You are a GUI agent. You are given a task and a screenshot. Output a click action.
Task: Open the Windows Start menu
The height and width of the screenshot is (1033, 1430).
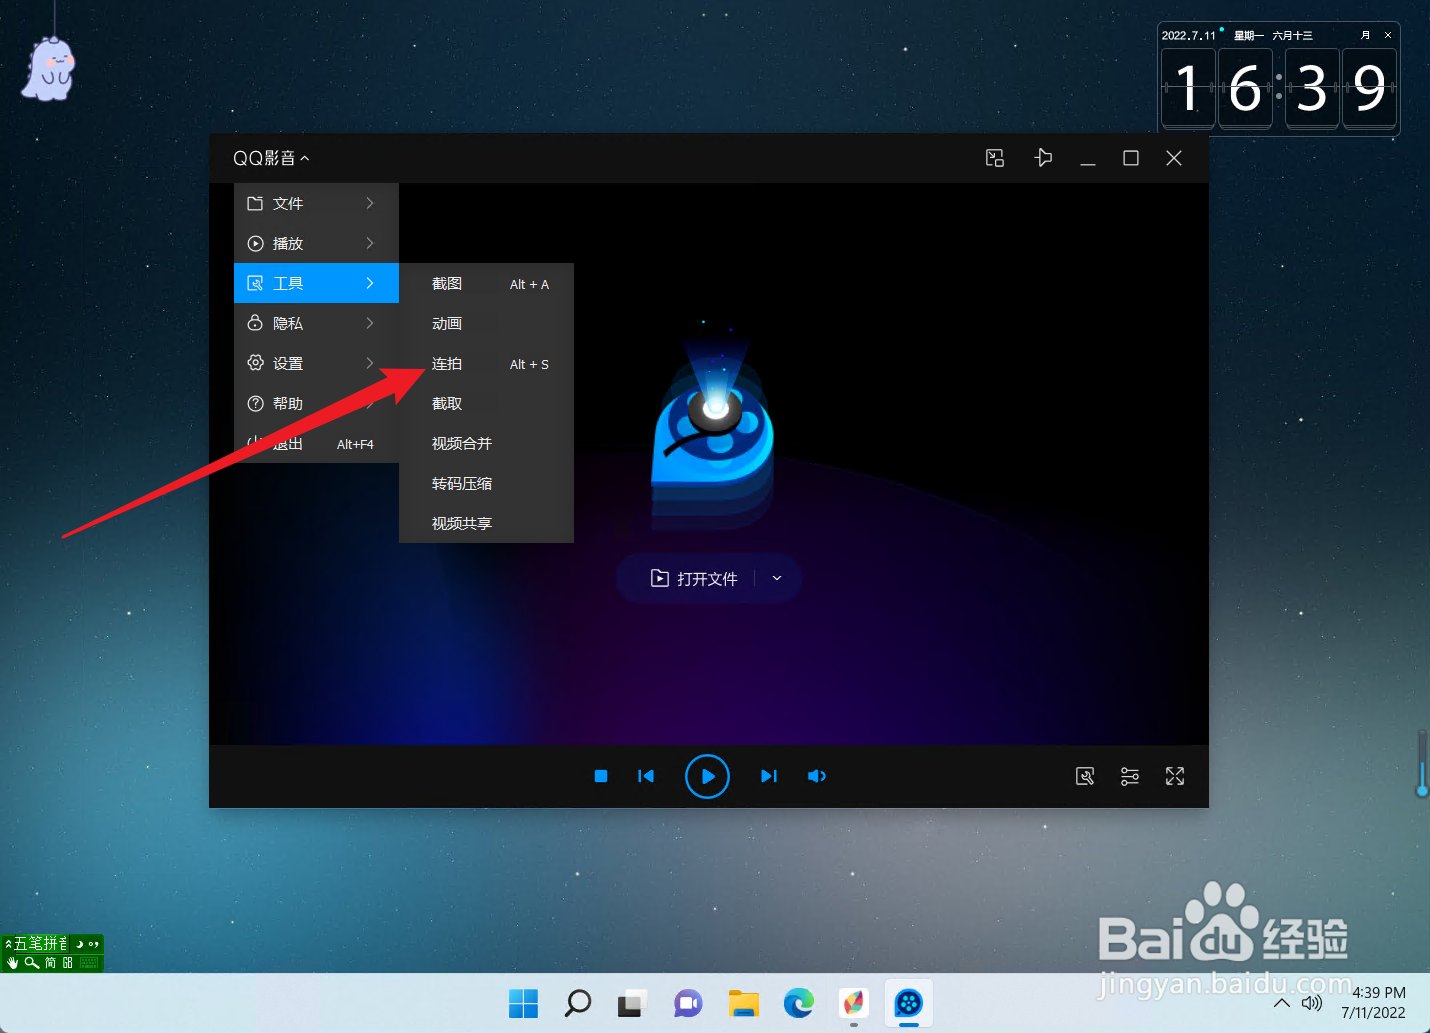pyautogui.click(x=523, y=1003)
